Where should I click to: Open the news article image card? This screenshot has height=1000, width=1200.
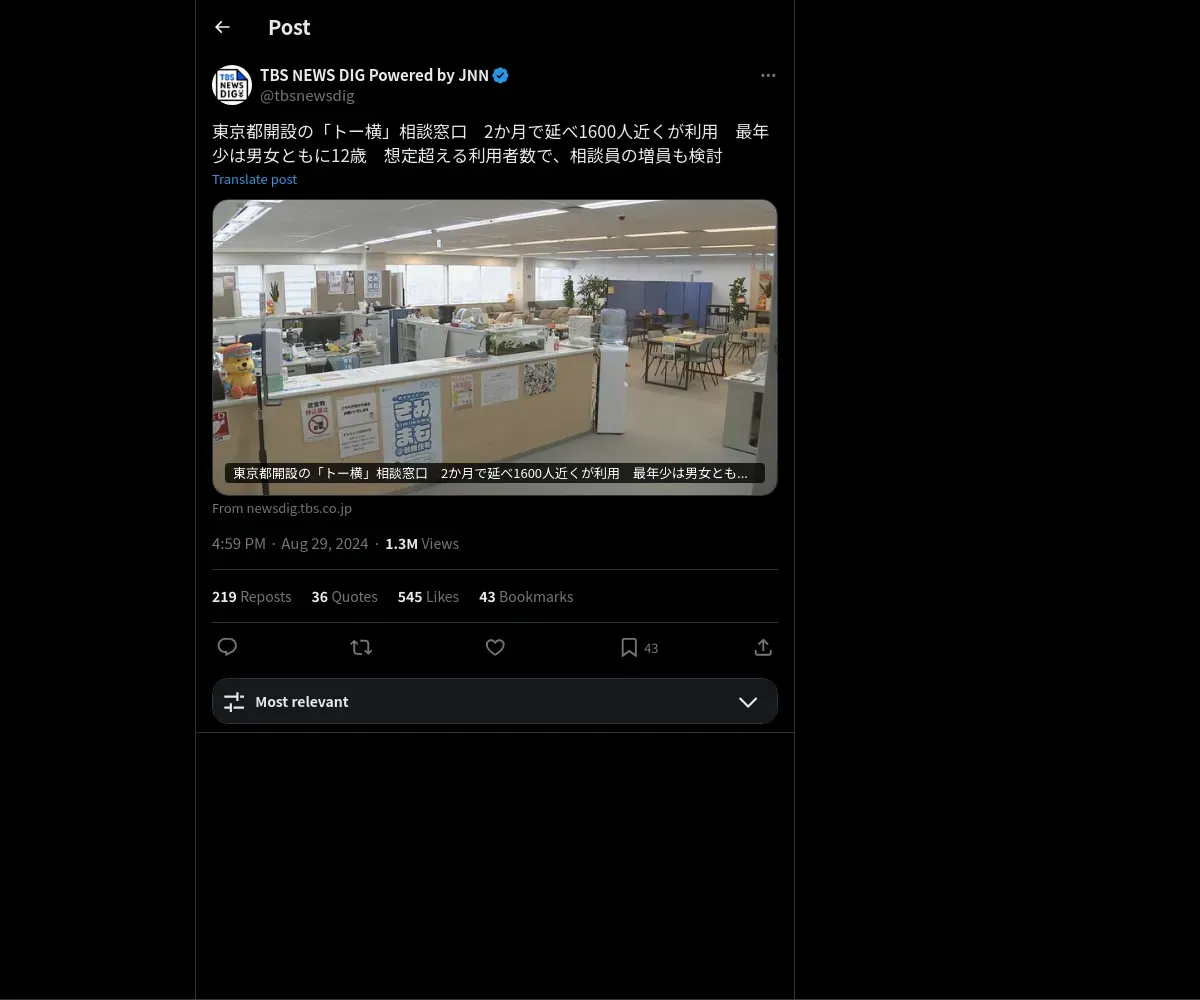495,347
